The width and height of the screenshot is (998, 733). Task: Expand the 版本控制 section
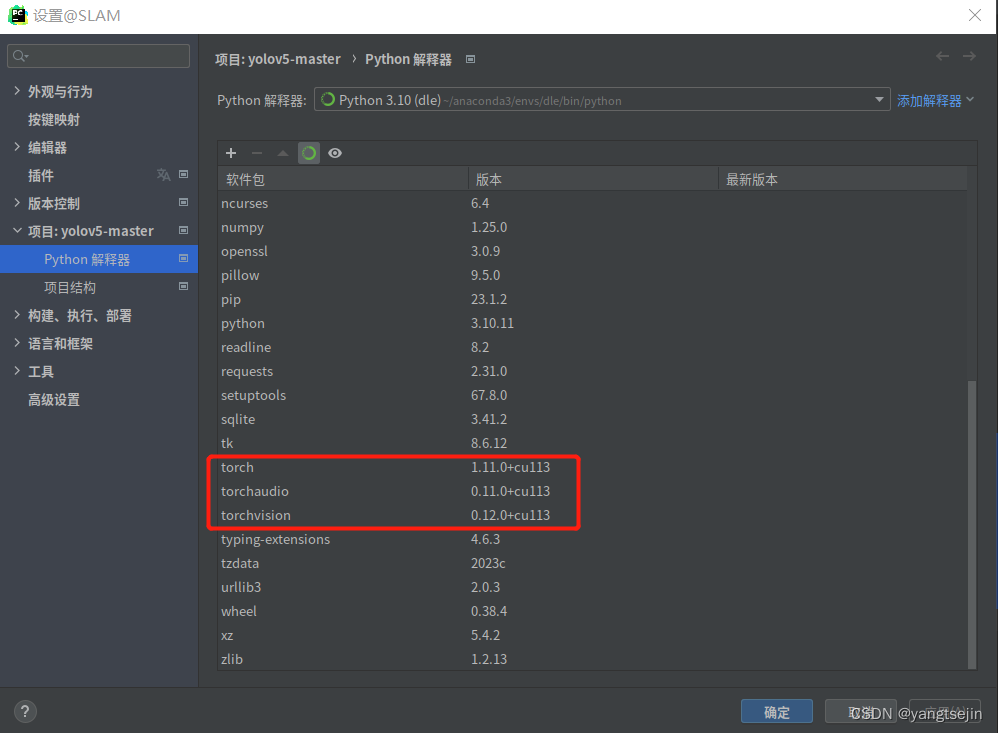tap(17, 203)
